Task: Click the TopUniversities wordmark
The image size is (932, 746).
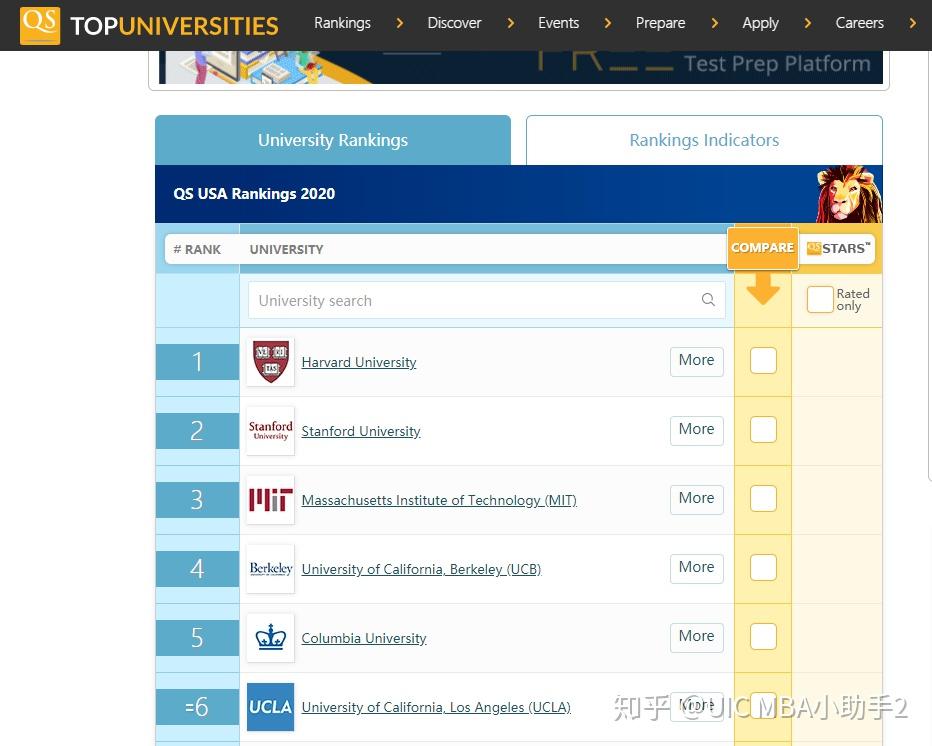Action: pyautogui.click(x=174, y=26)
